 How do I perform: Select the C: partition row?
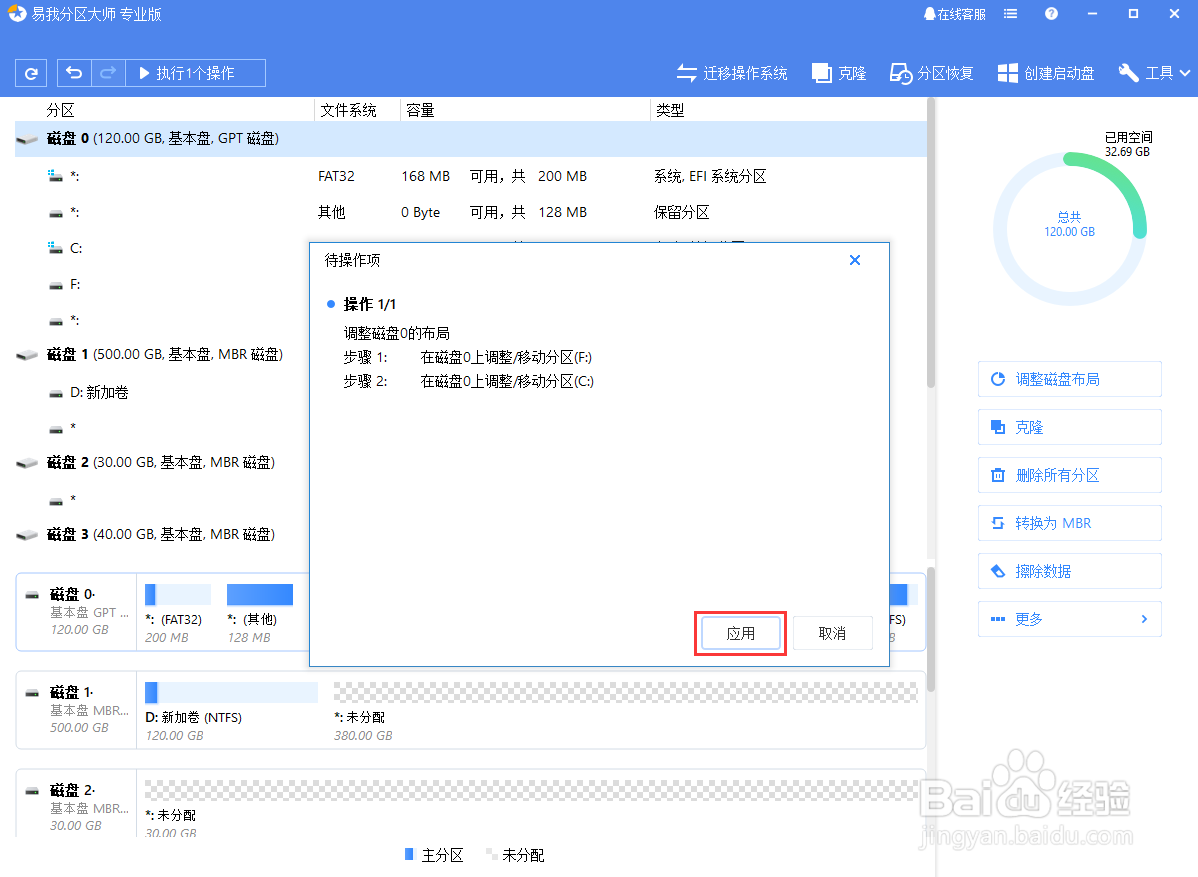162,248
